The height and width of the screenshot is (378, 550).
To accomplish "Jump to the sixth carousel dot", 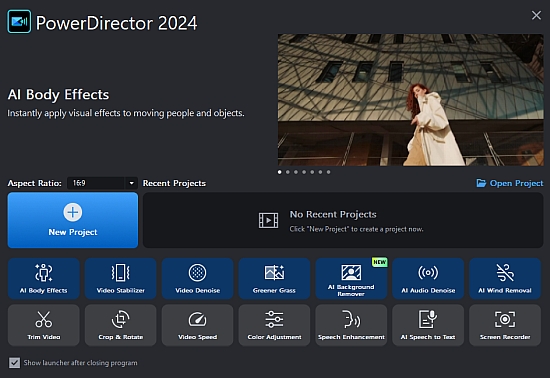I will tap(320, 172).
